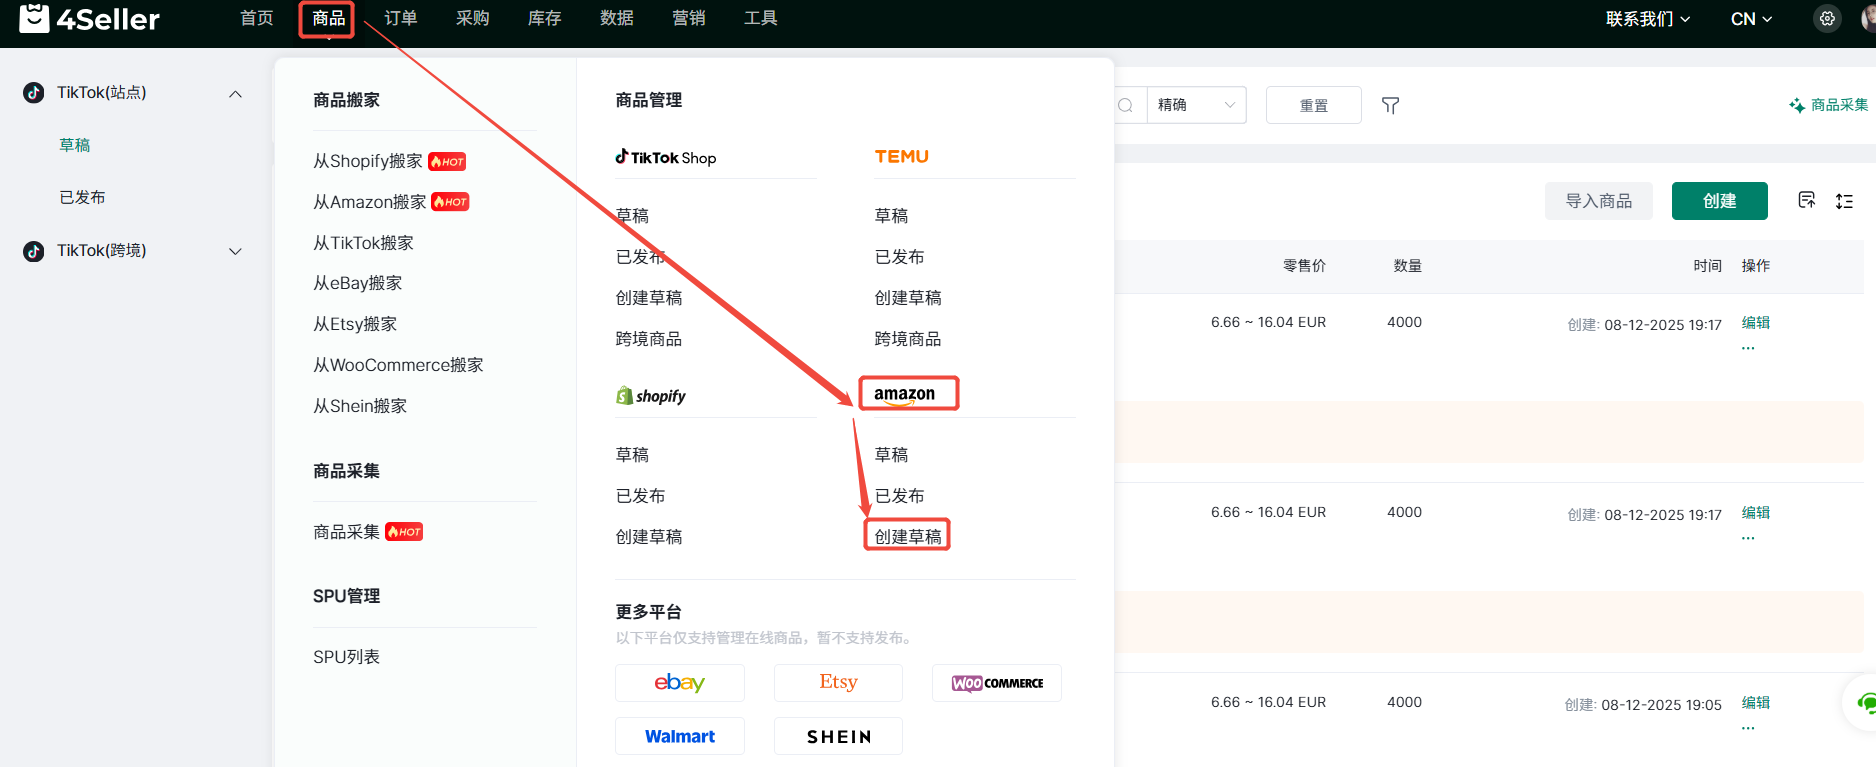Open the 联系我们 dropdown
This screenshot has width=1876, height=767.
[x=1648, y=19]
